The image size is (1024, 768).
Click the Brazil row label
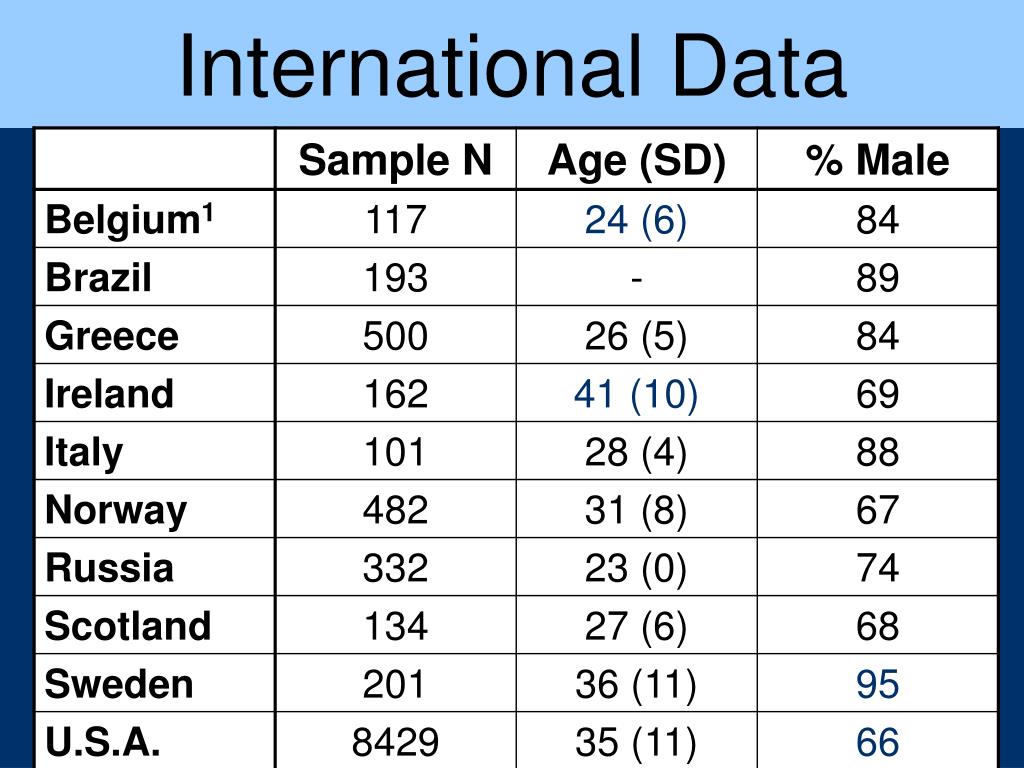tap(98, 277)
